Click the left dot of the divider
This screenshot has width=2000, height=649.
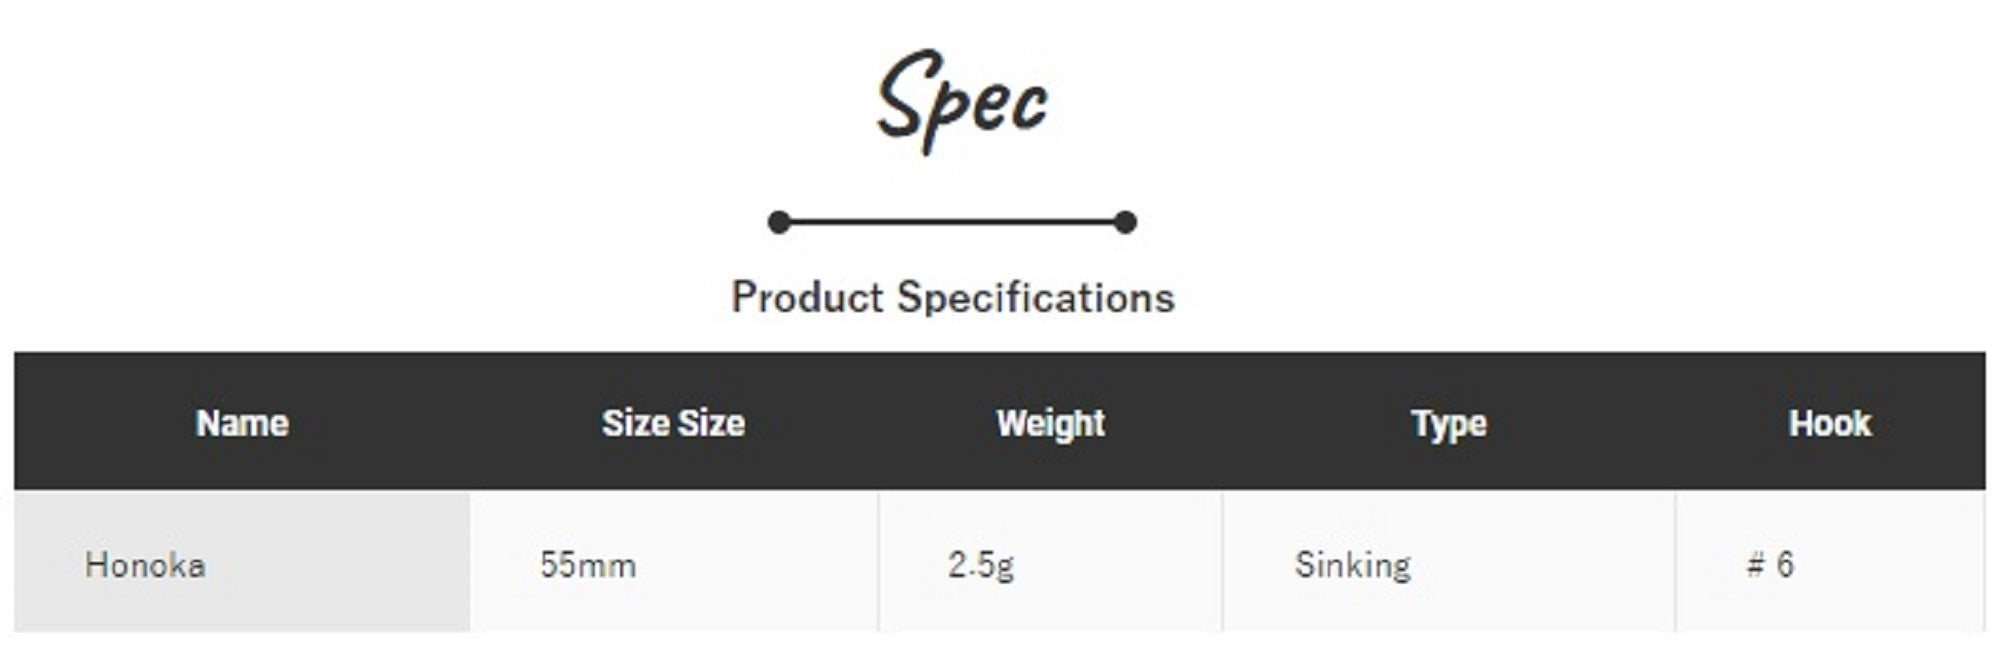[779, 222]
